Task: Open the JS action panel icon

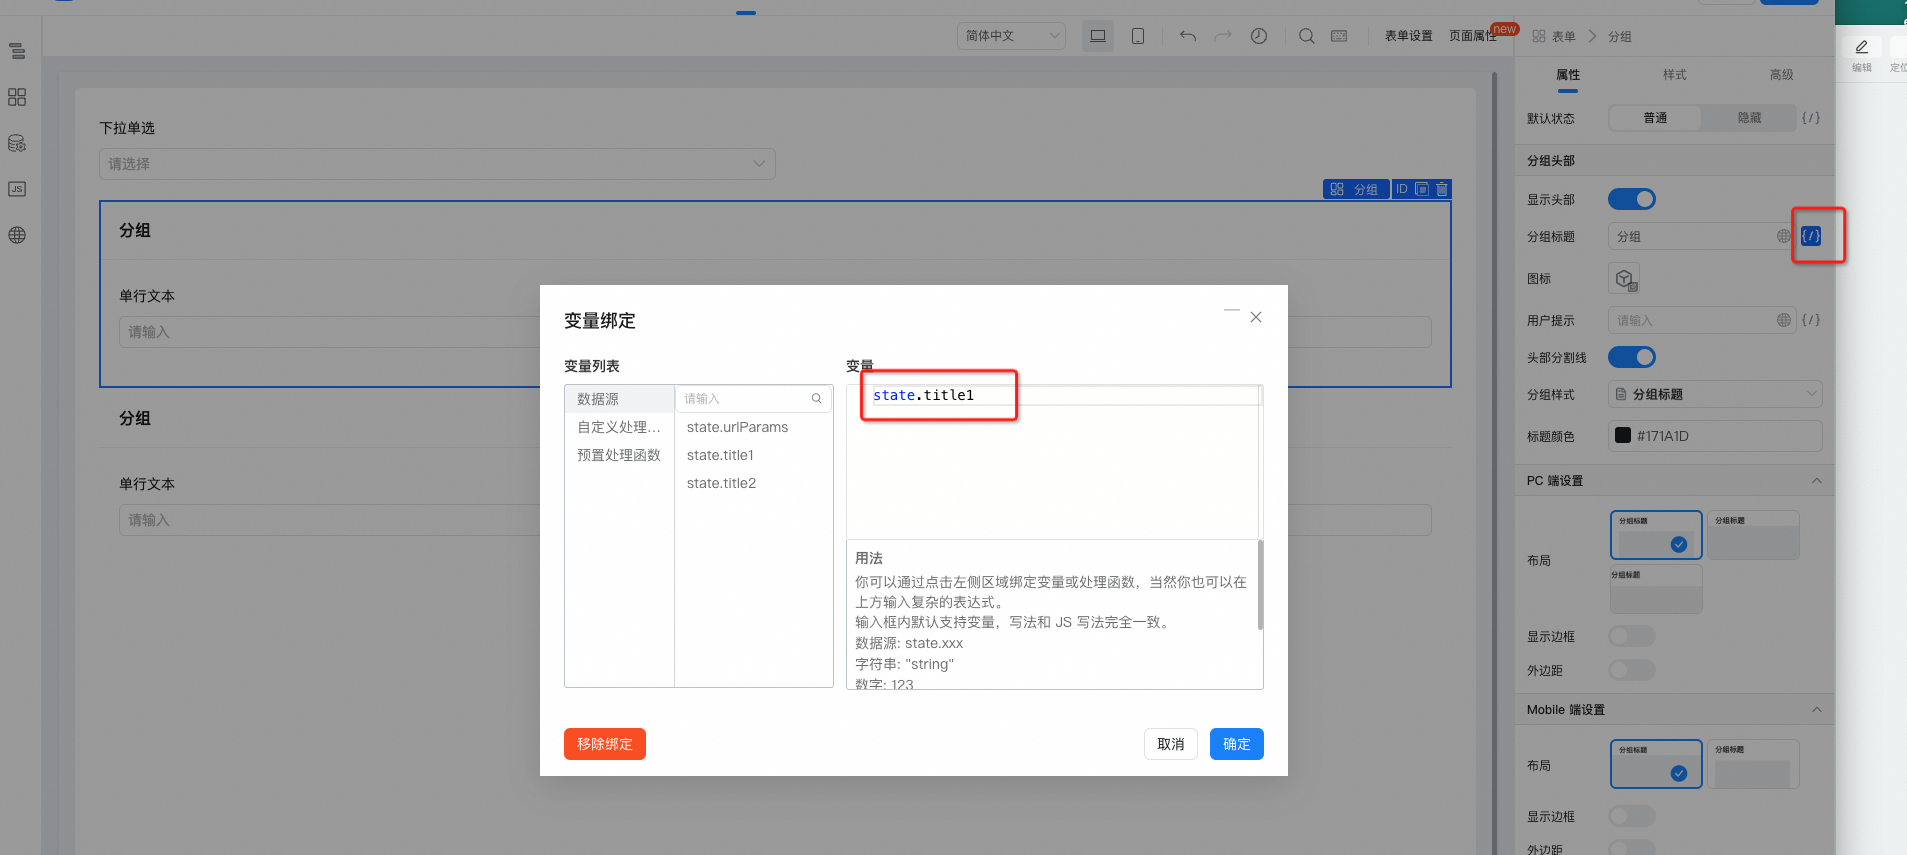Action: coord(17,189)
